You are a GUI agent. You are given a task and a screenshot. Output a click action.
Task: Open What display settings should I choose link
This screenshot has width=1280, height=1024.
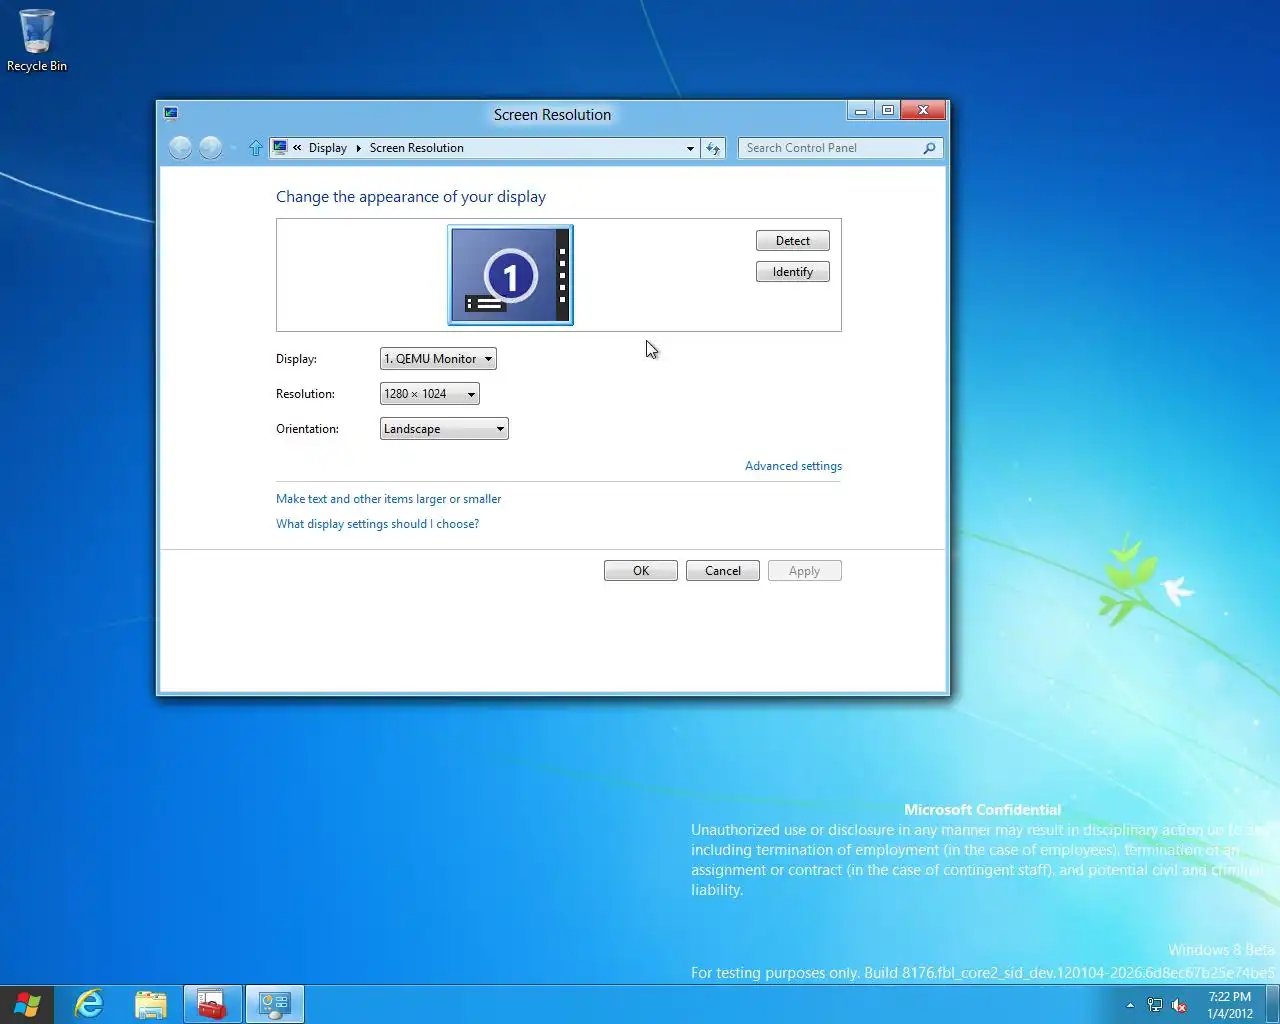377,524
